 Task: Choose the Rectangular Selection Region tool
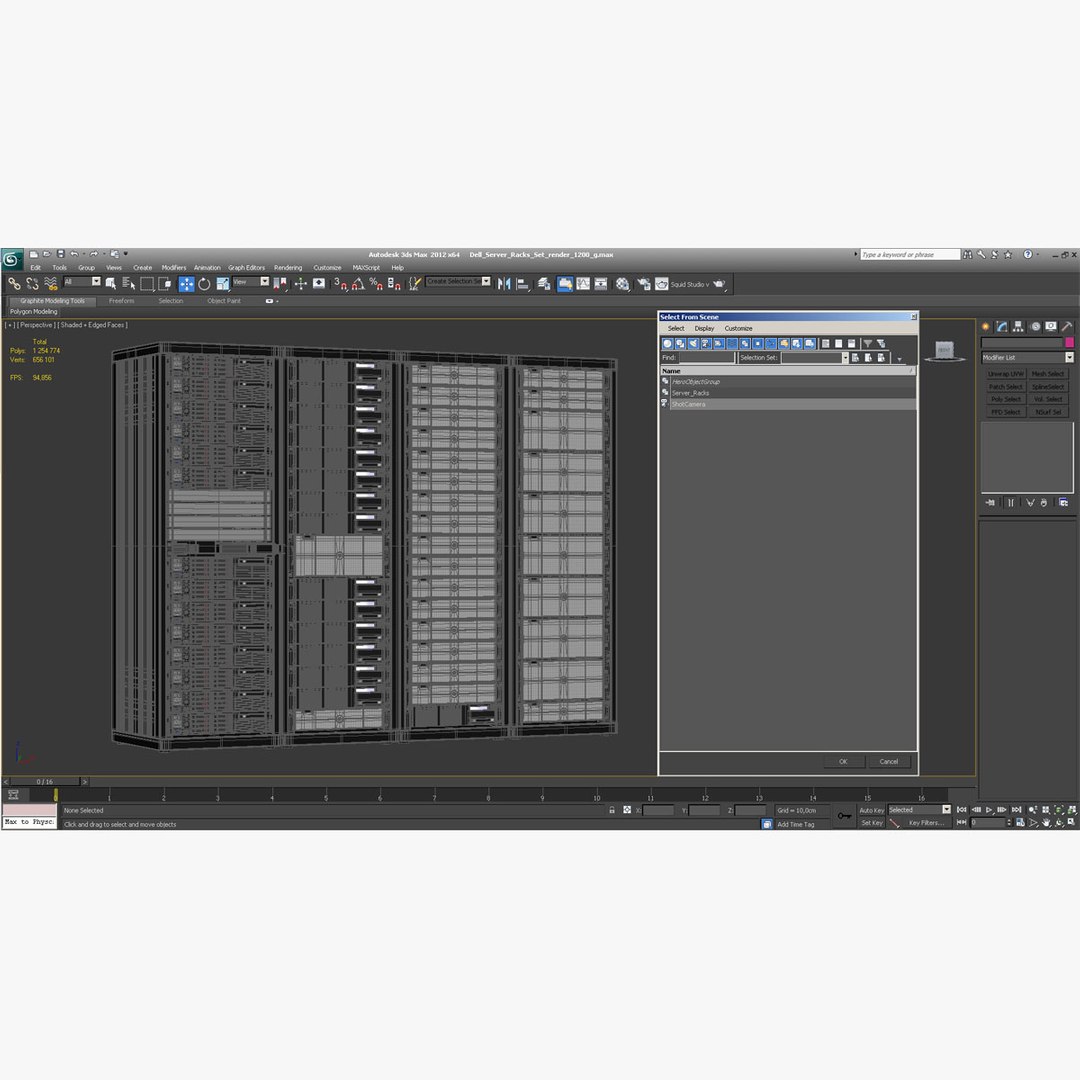click(x=147, y=283)
